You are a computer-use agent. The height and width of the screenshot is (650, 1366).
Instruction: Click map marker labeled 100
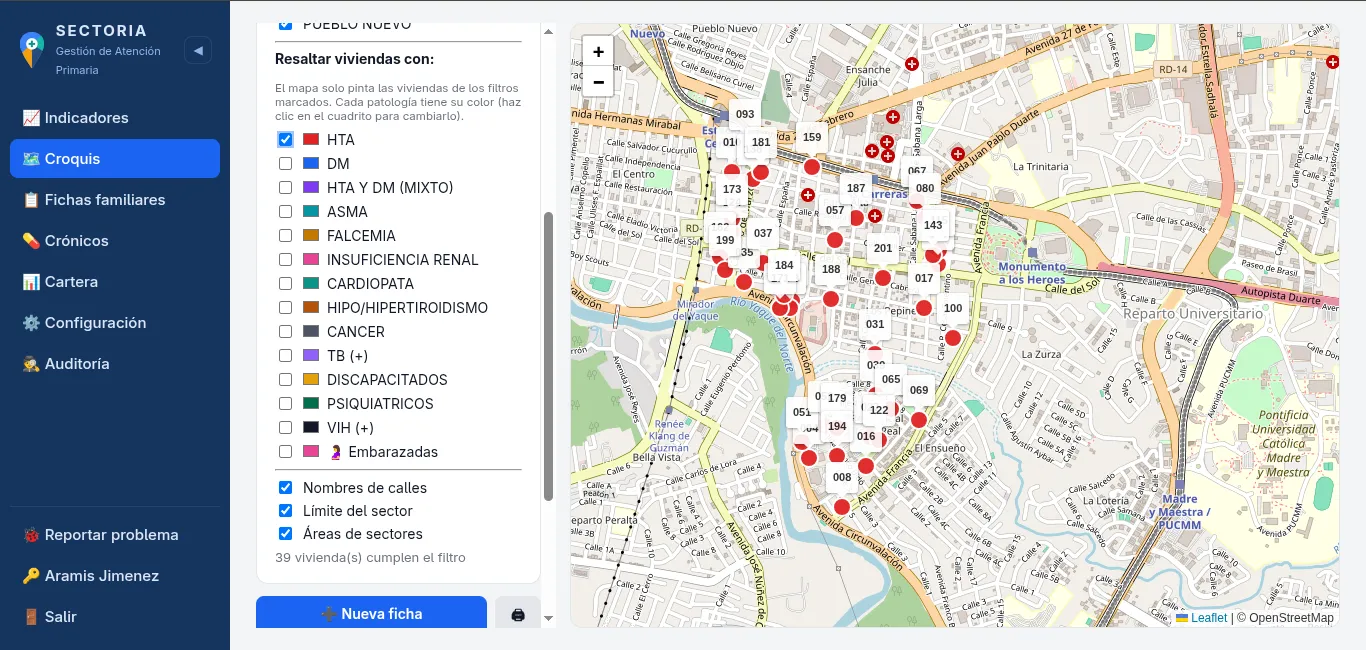click(953, 309)
